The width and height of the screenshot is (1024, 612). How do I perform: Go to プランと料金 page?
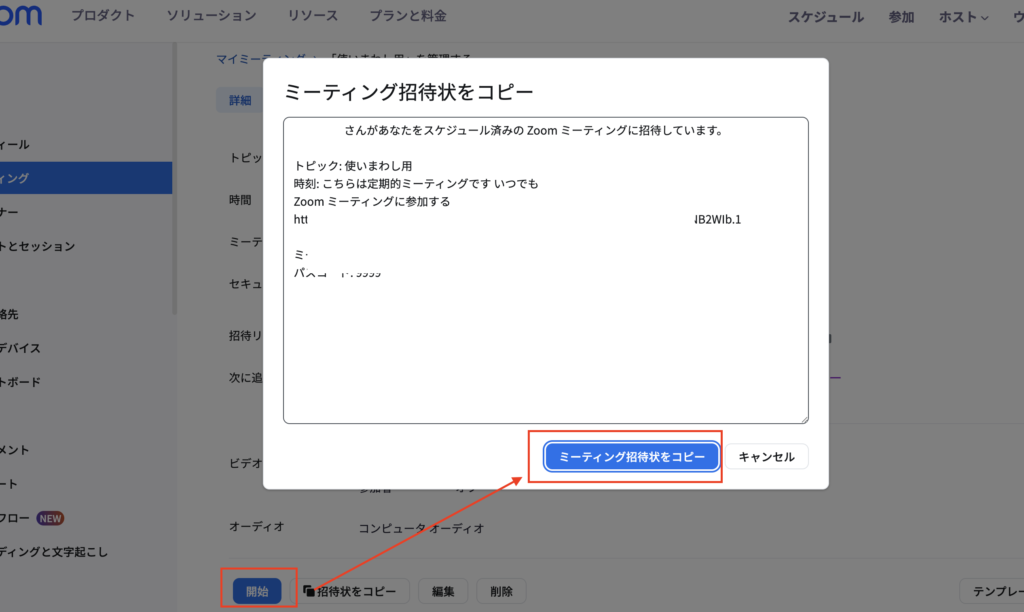point(408,16)
